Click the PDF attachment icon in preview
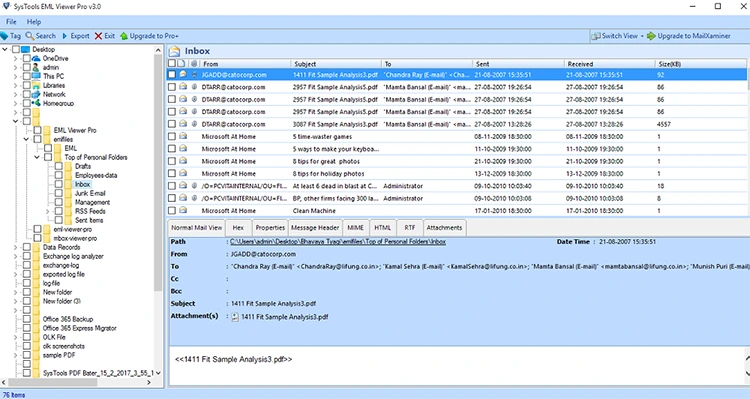 235,317
